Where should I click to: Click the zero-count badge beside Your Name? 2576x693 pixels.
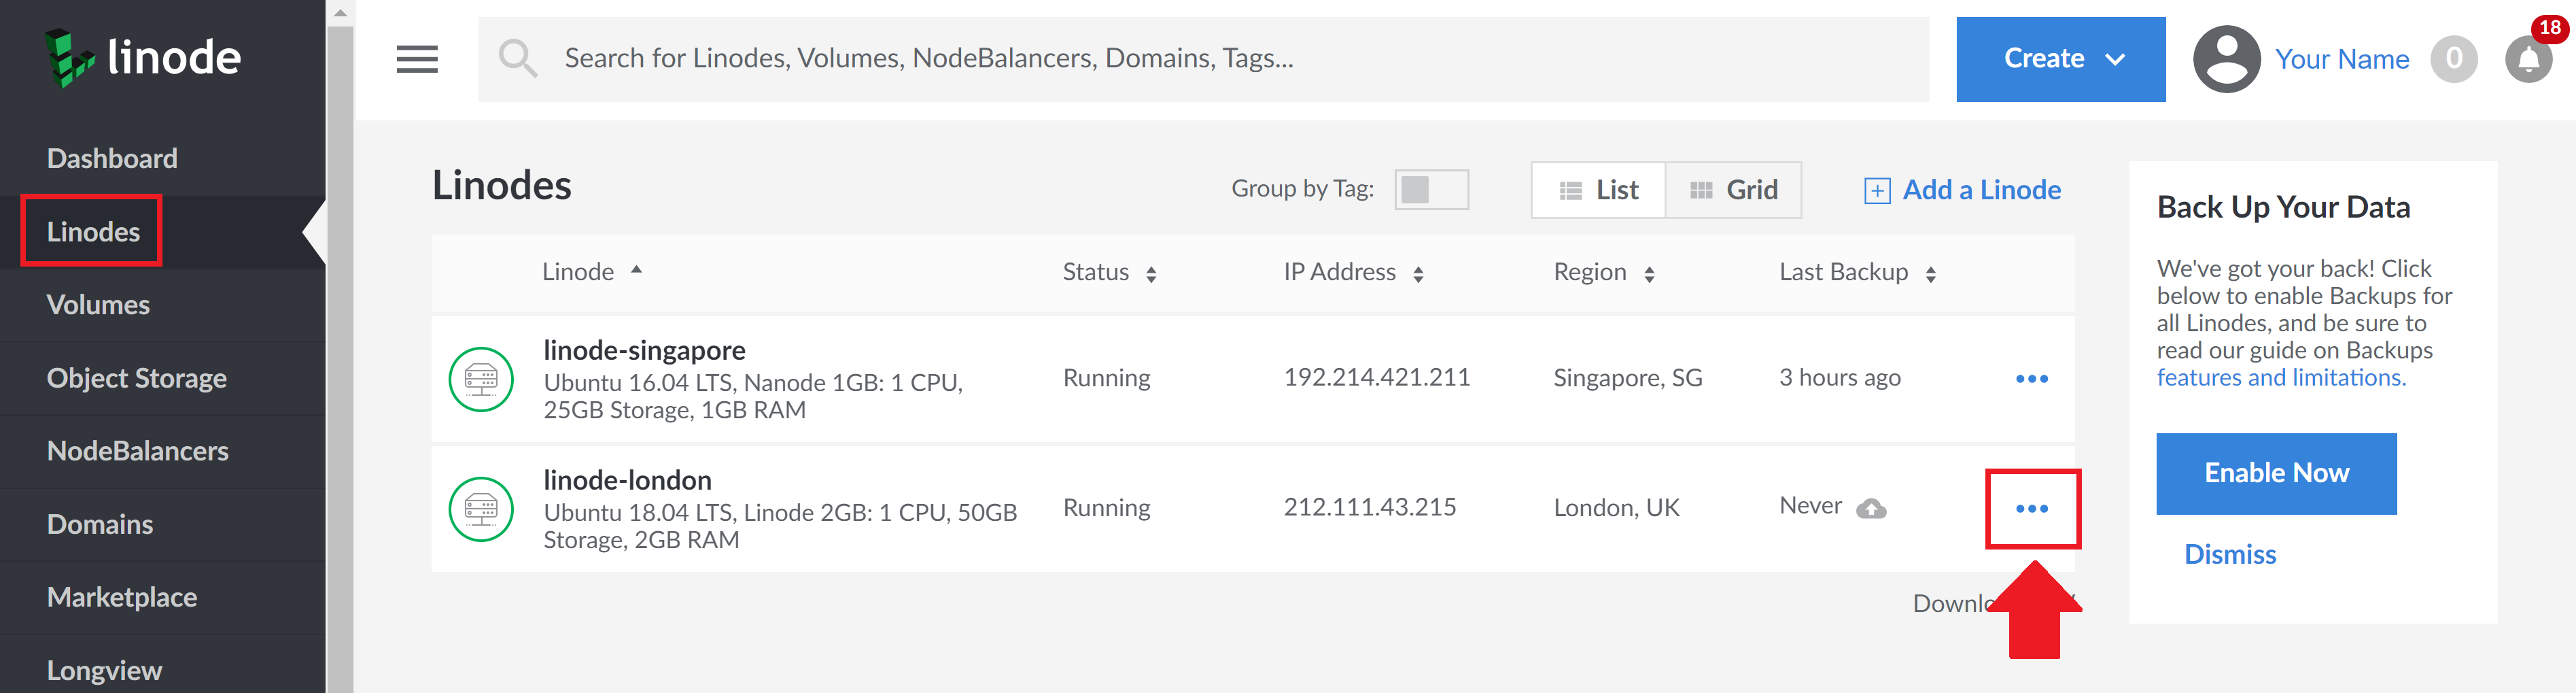click(x=2454, y=59)
